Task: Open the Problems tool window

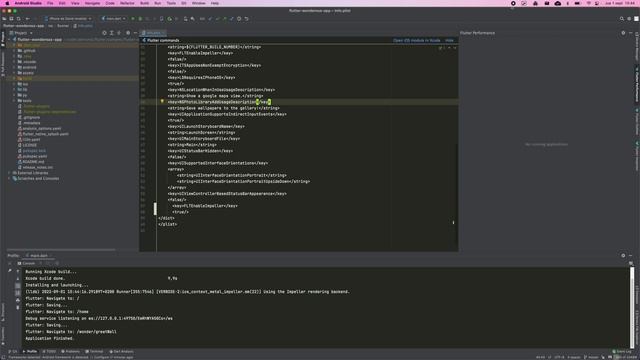Action: [x=70, y=351]
